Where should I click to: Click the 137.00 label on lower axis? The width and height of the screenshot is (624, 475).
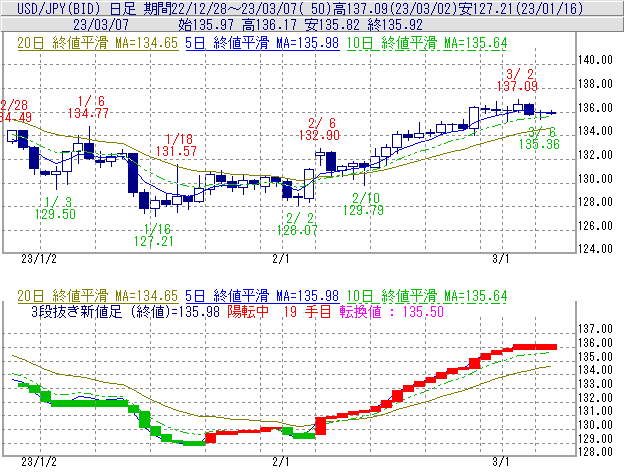point(595,329)
